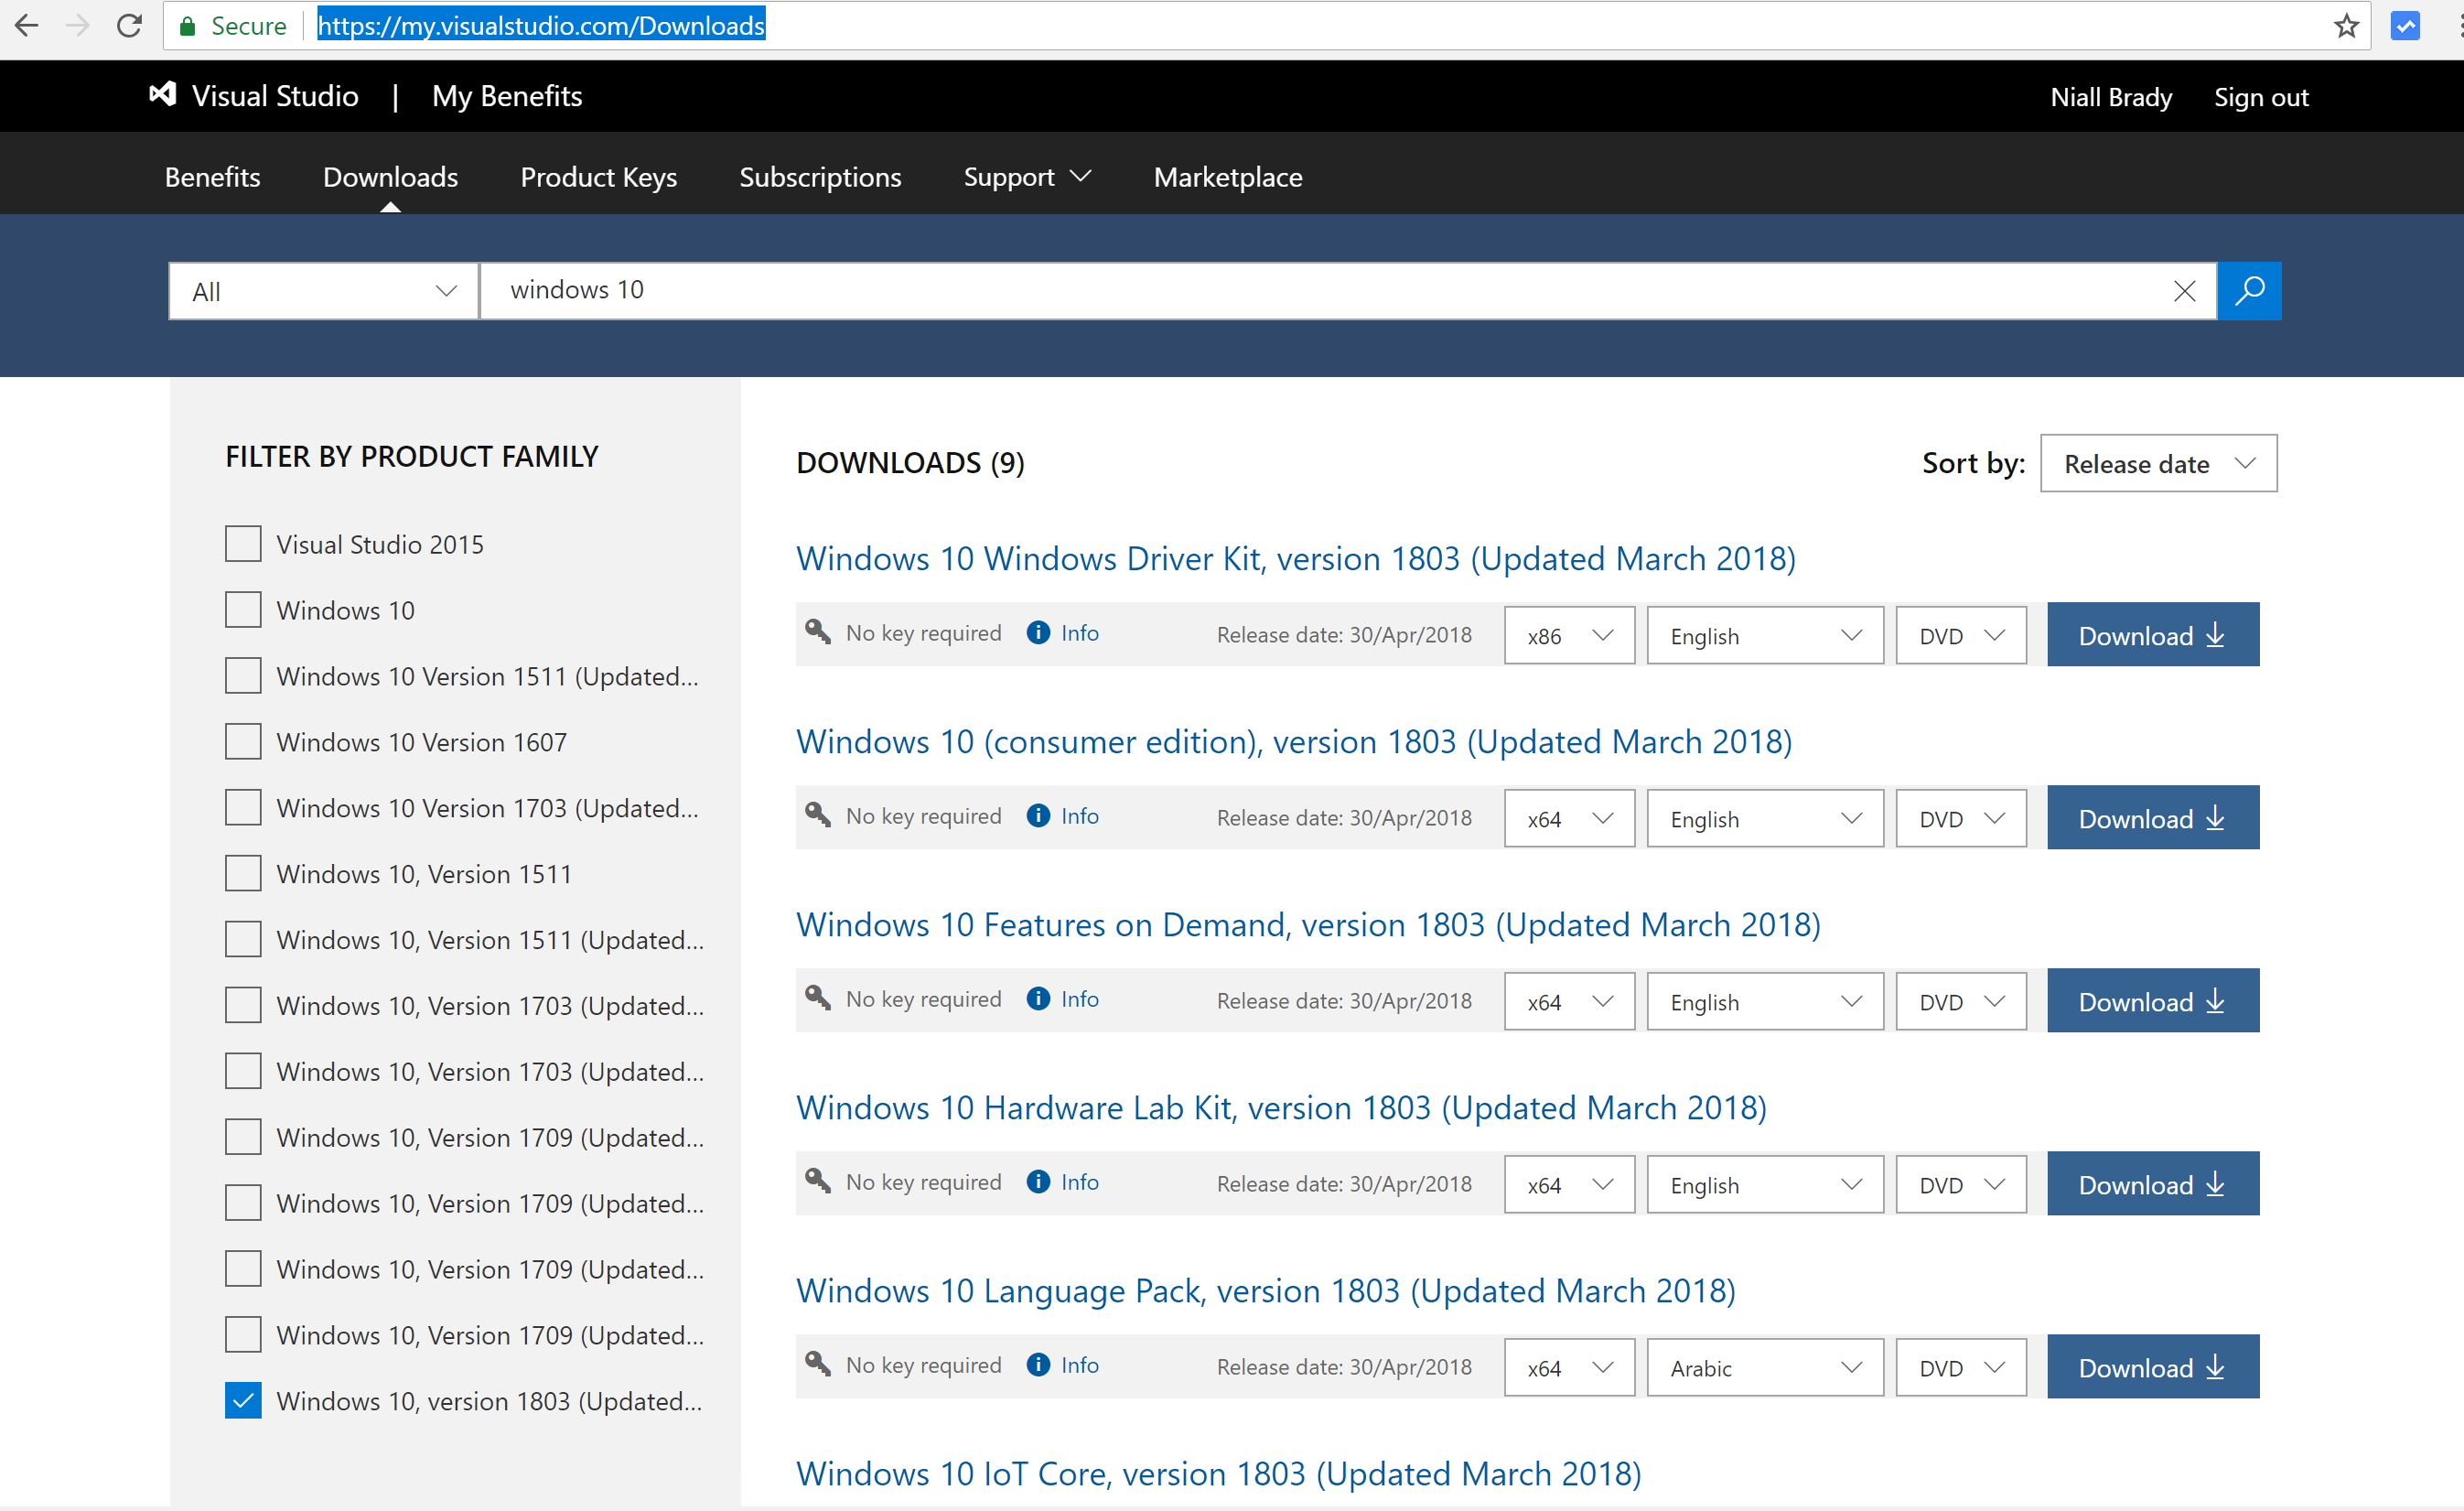Click Info icon for Language Pack row

pos(1038,1365)
